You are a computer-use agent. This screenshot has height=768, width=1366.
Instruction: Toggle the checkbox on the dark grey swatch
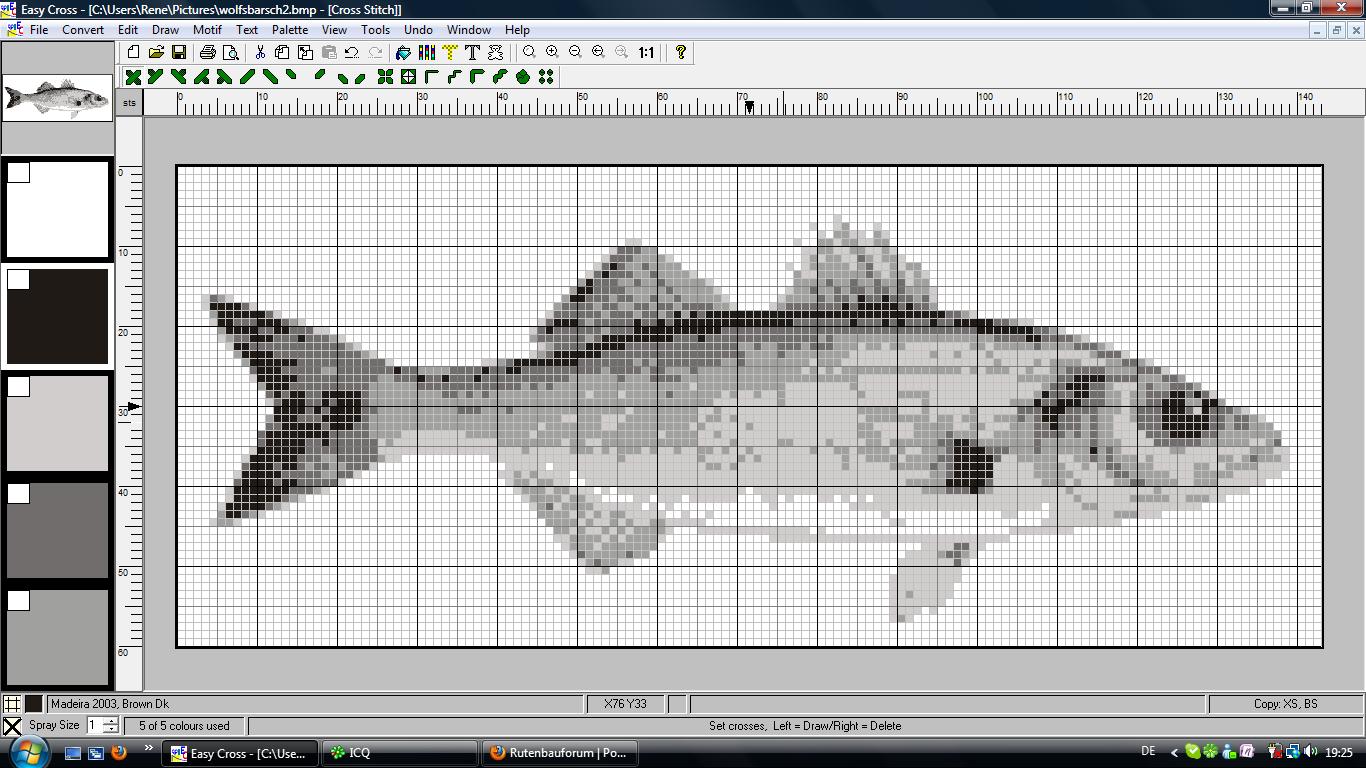point(19,494)
